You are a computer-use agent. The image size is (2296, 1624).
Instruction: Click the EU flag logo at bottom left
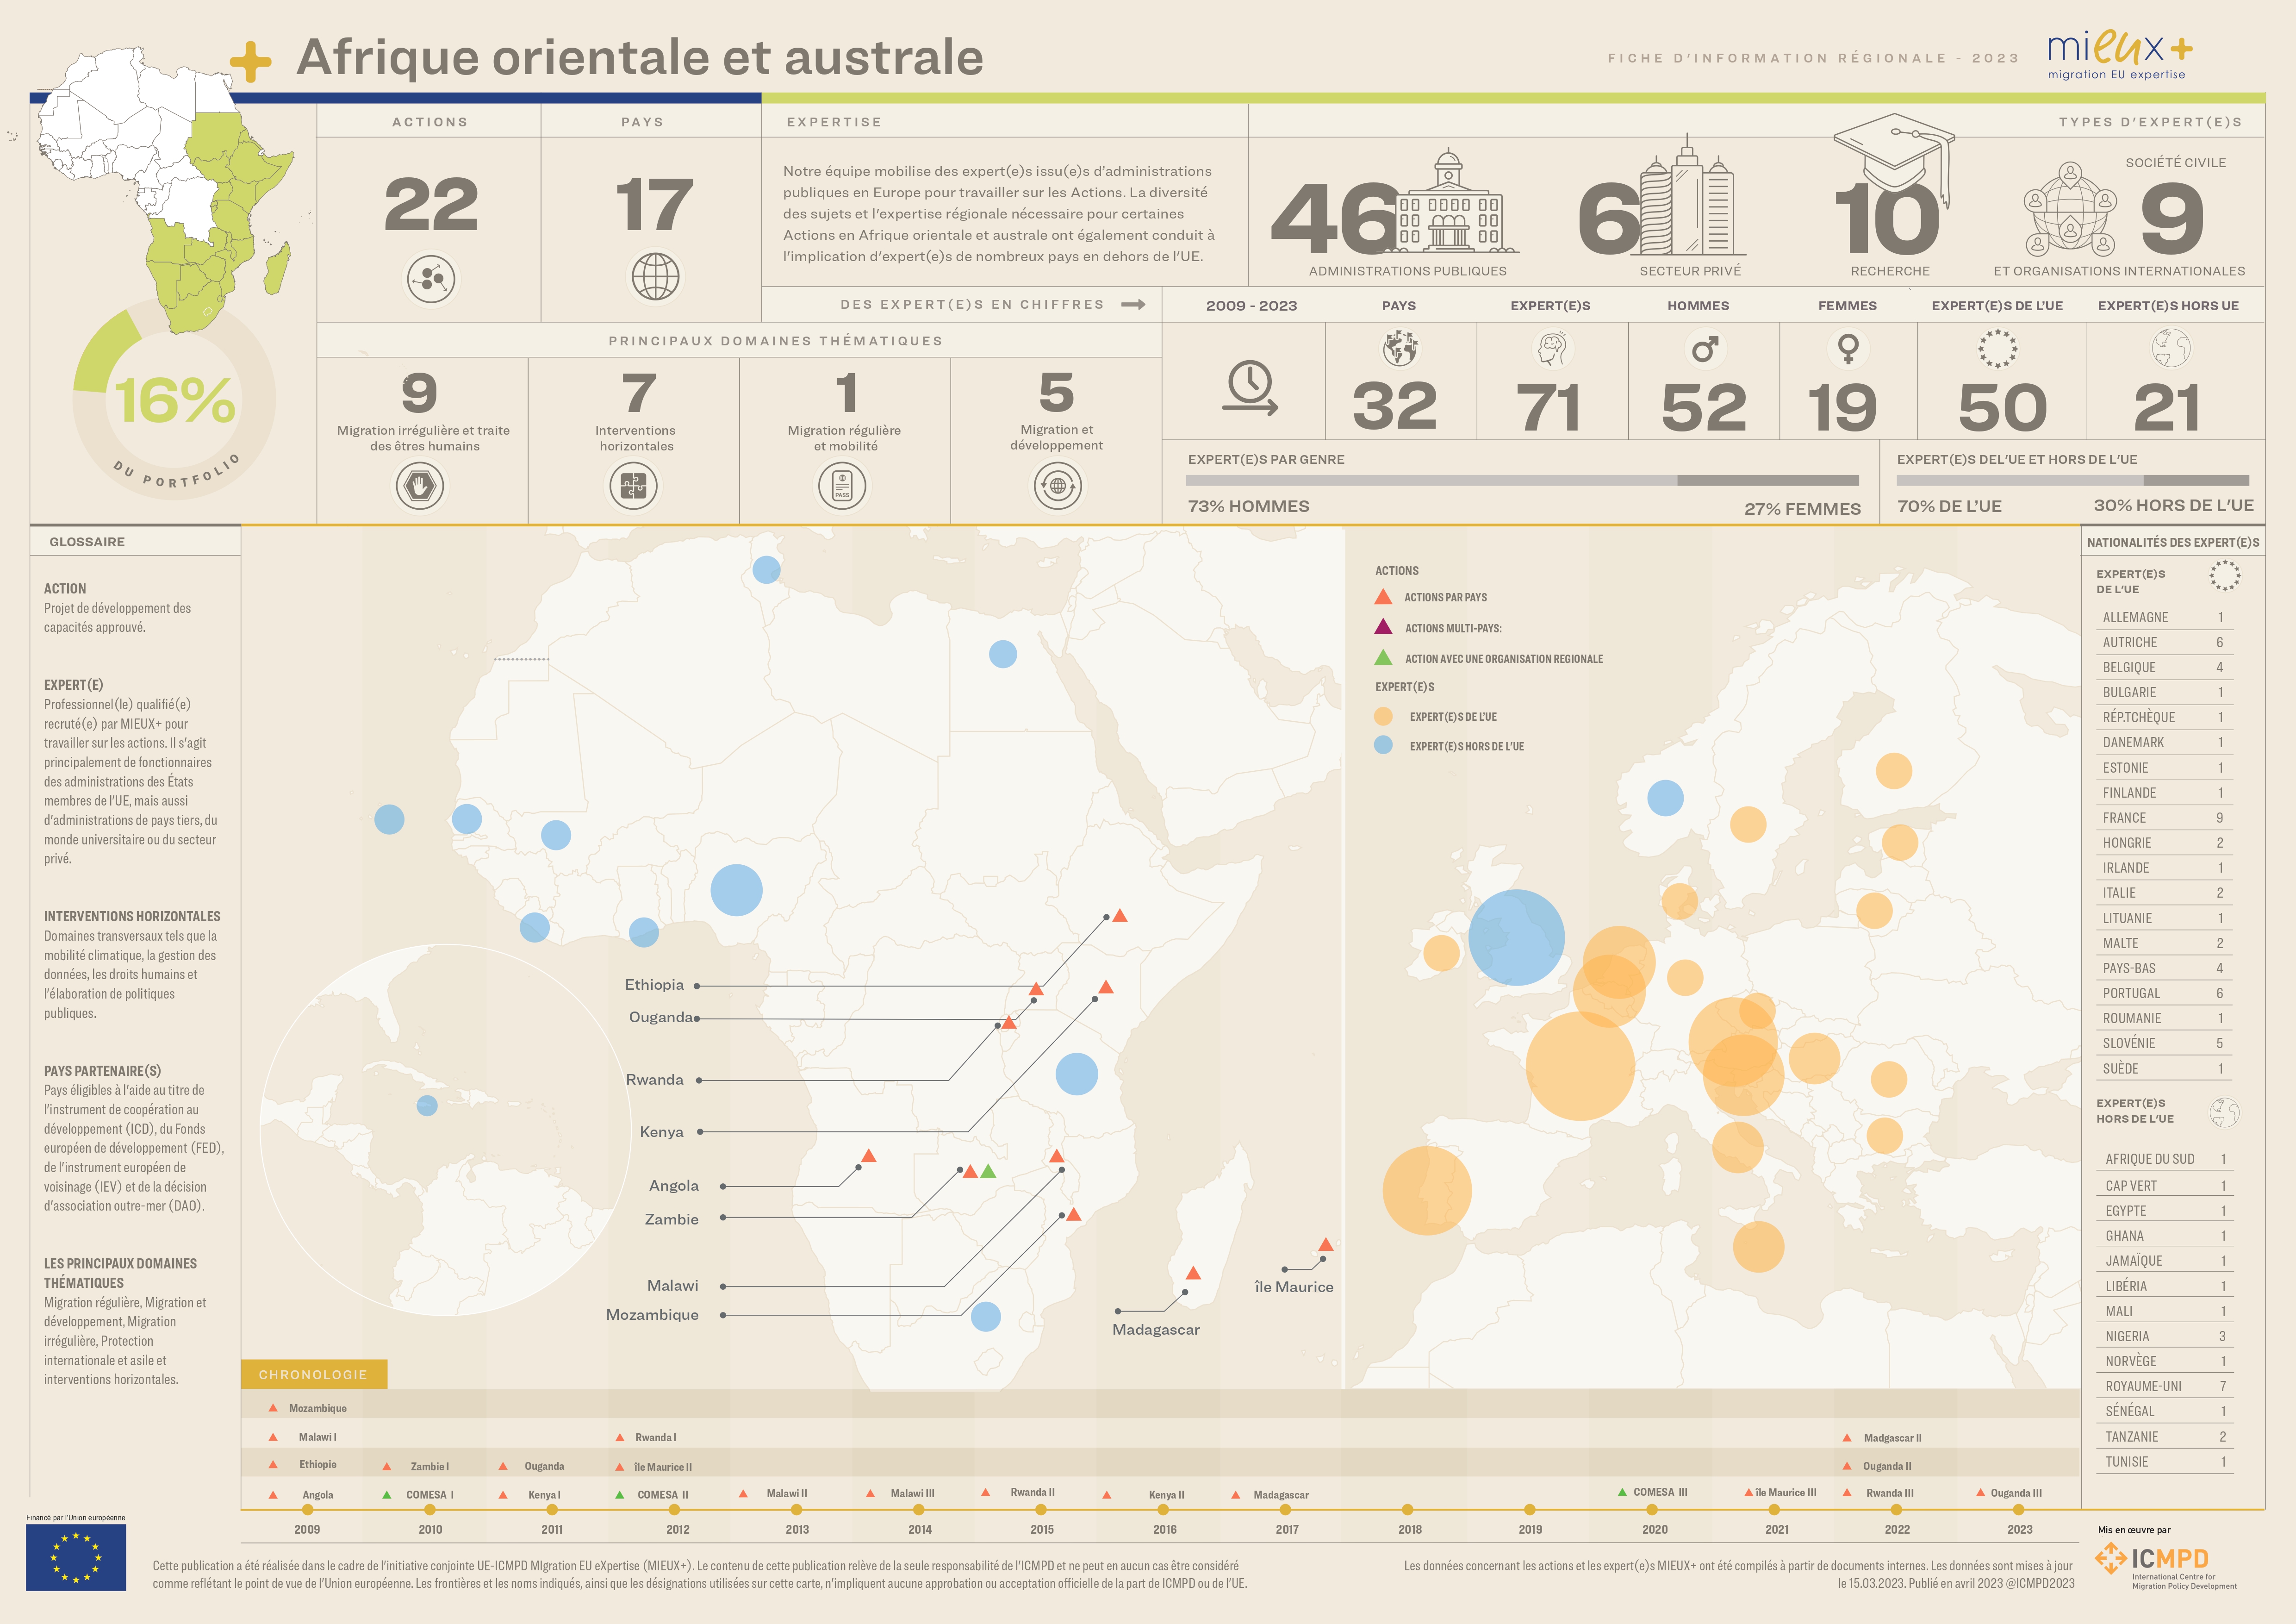[x=76, y=1557]
